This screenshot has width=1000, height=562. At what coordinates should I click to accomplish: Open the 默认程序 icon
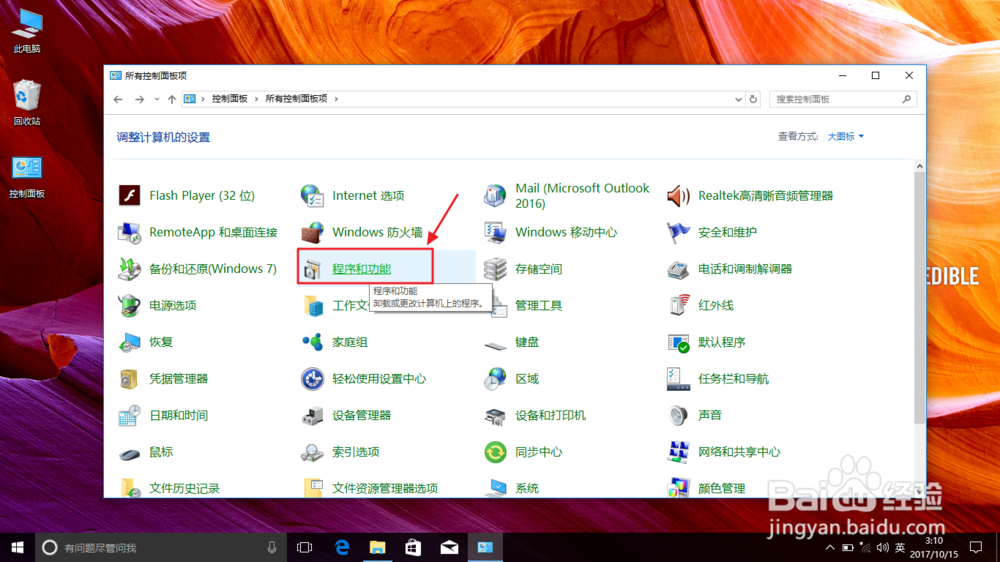pos(678,342)
